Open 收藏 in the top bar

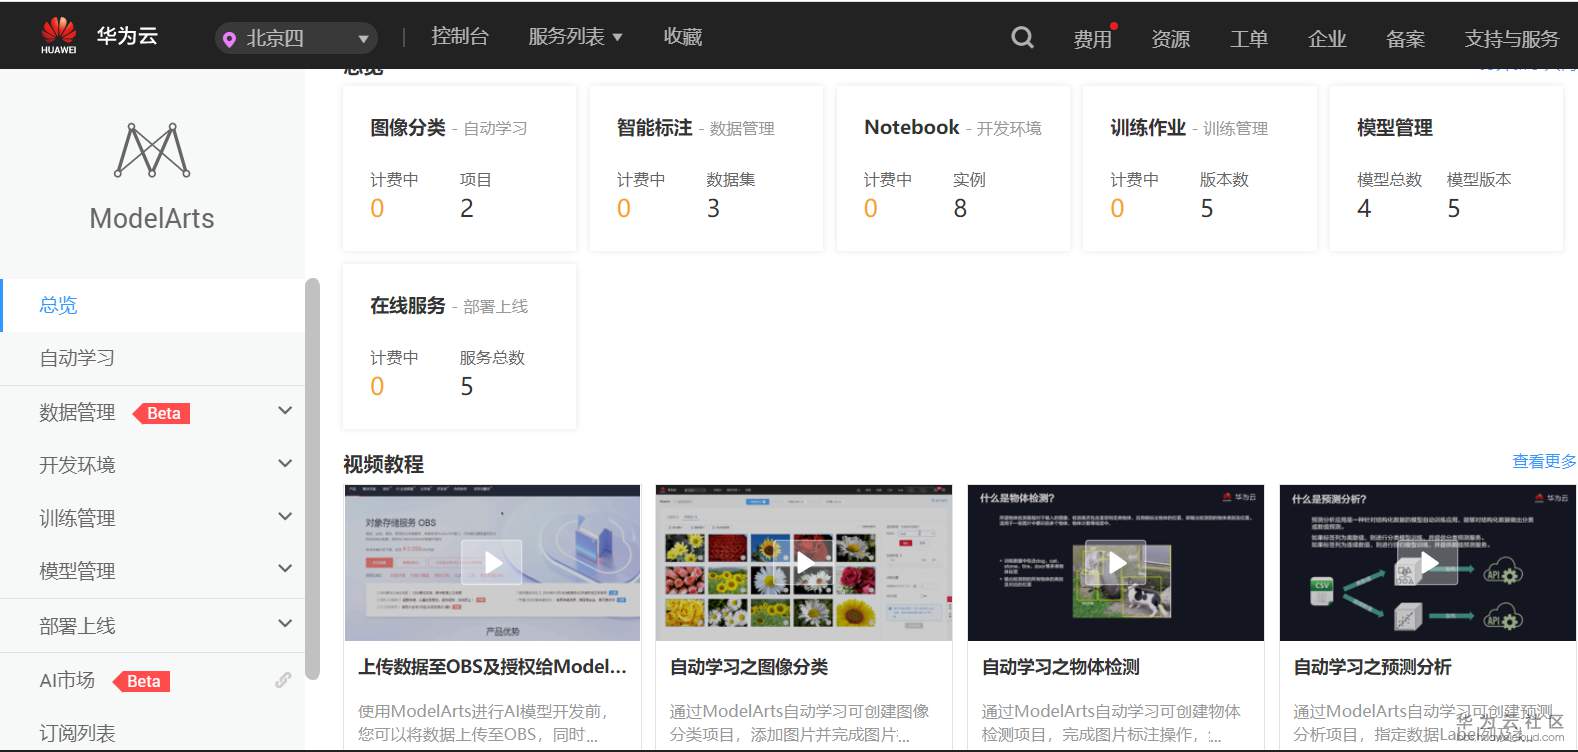683,37
